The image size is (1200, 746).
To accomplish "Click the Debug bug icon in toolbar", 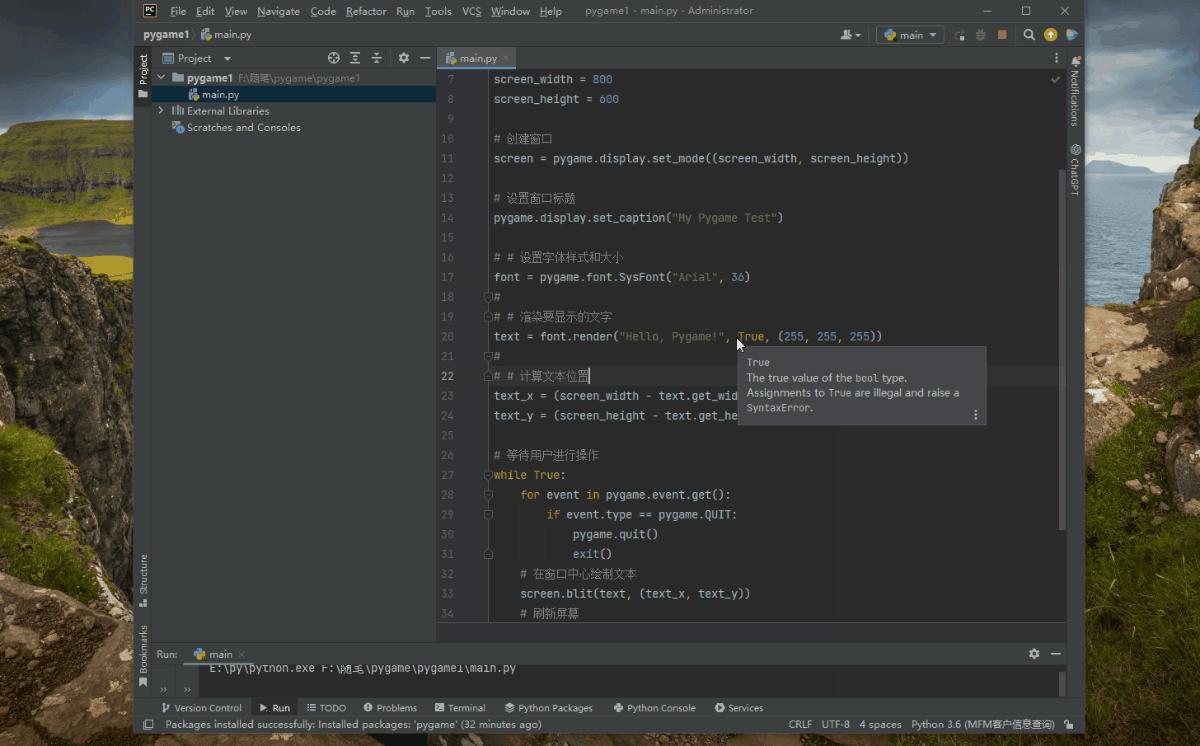I will click(x=980, y=35).
